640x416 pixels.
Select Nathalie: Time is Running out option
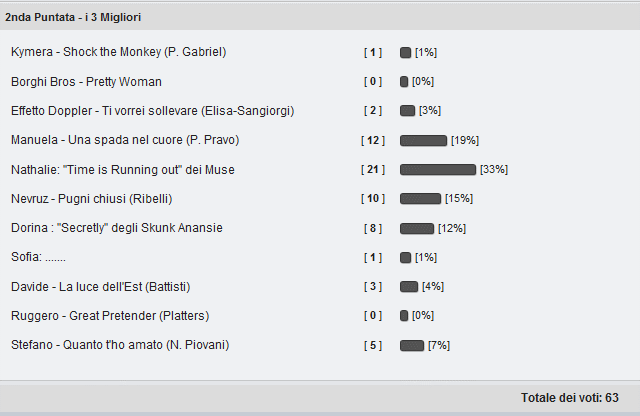[x=122, y=169]
